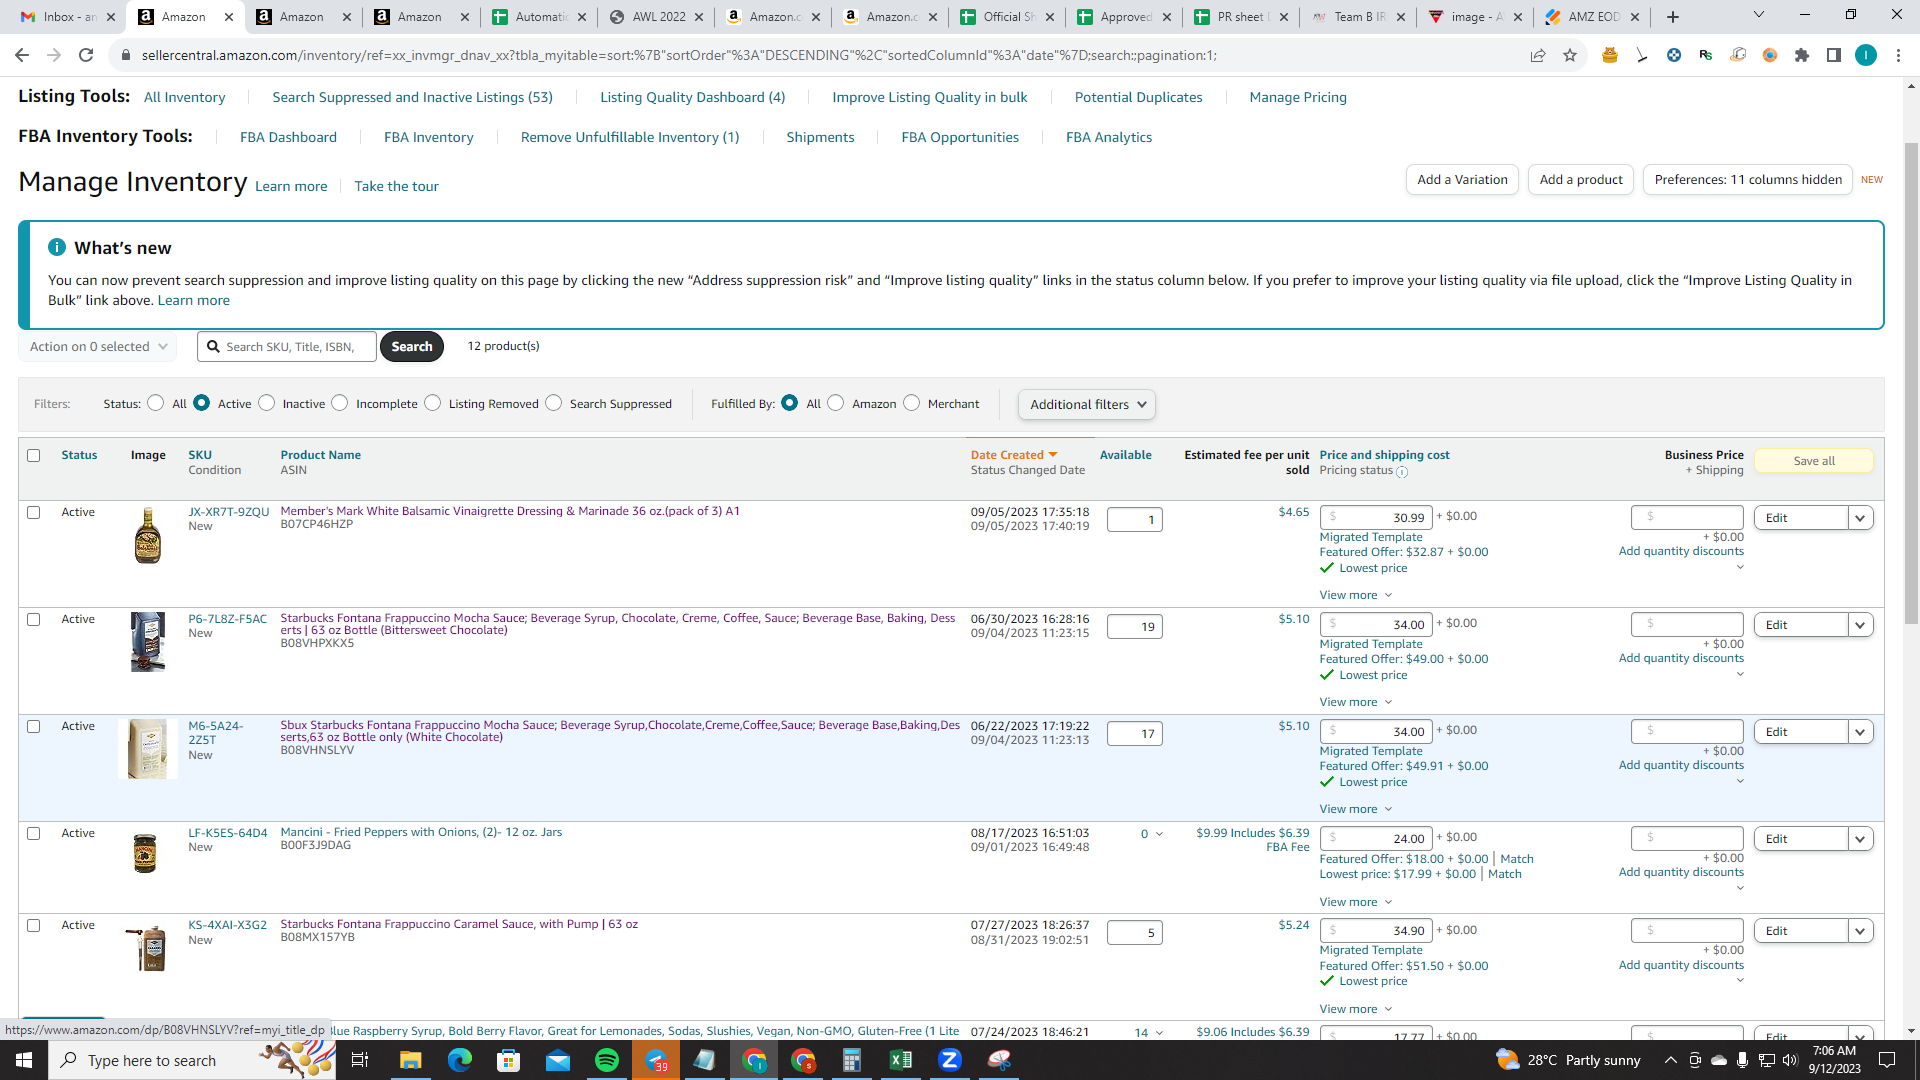Open the Chrome extensions puzzle menu
The image size is (1920, 1080).
tap(1802, 55)
